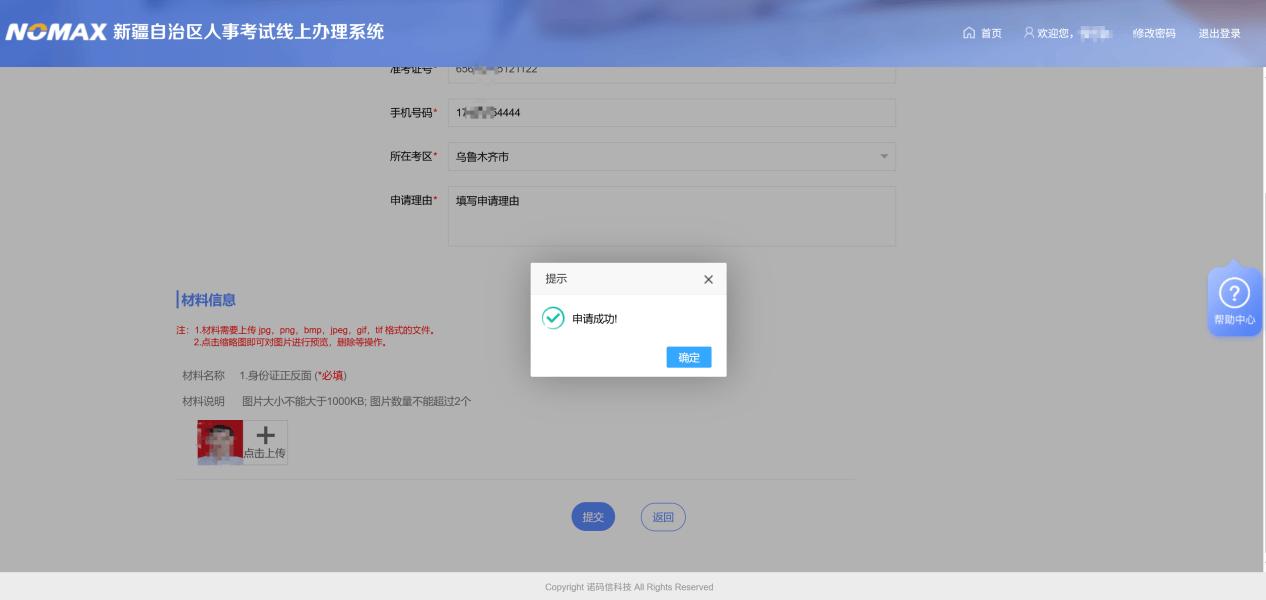Click the home icon beside 首页

tap(968, 33)
